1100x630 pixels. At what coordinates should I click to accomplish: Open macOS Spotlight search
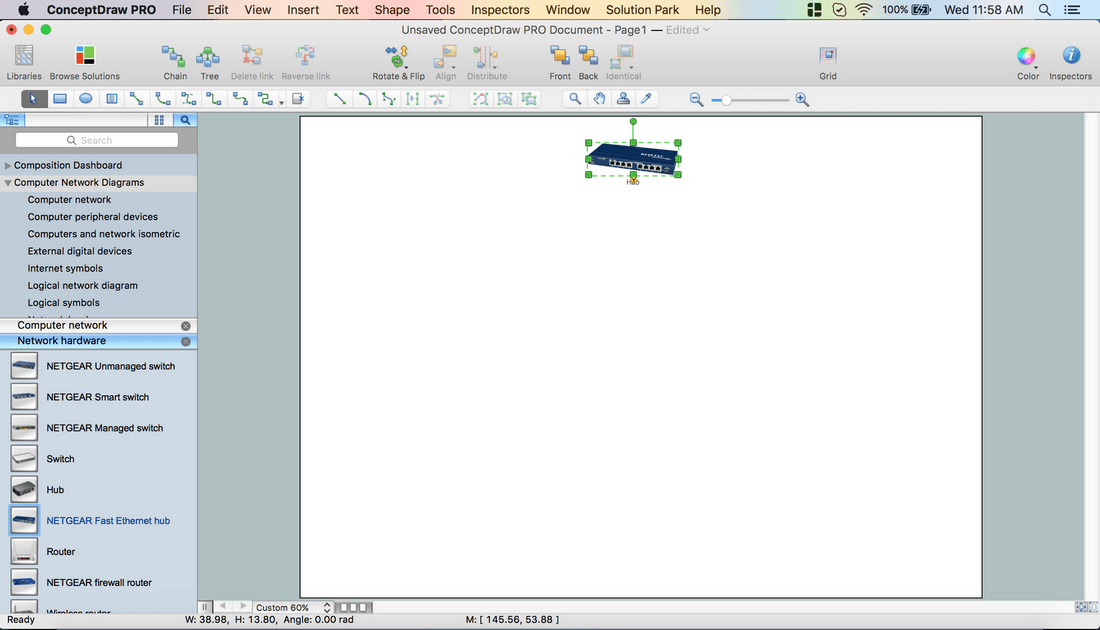tap(1045, 10)
